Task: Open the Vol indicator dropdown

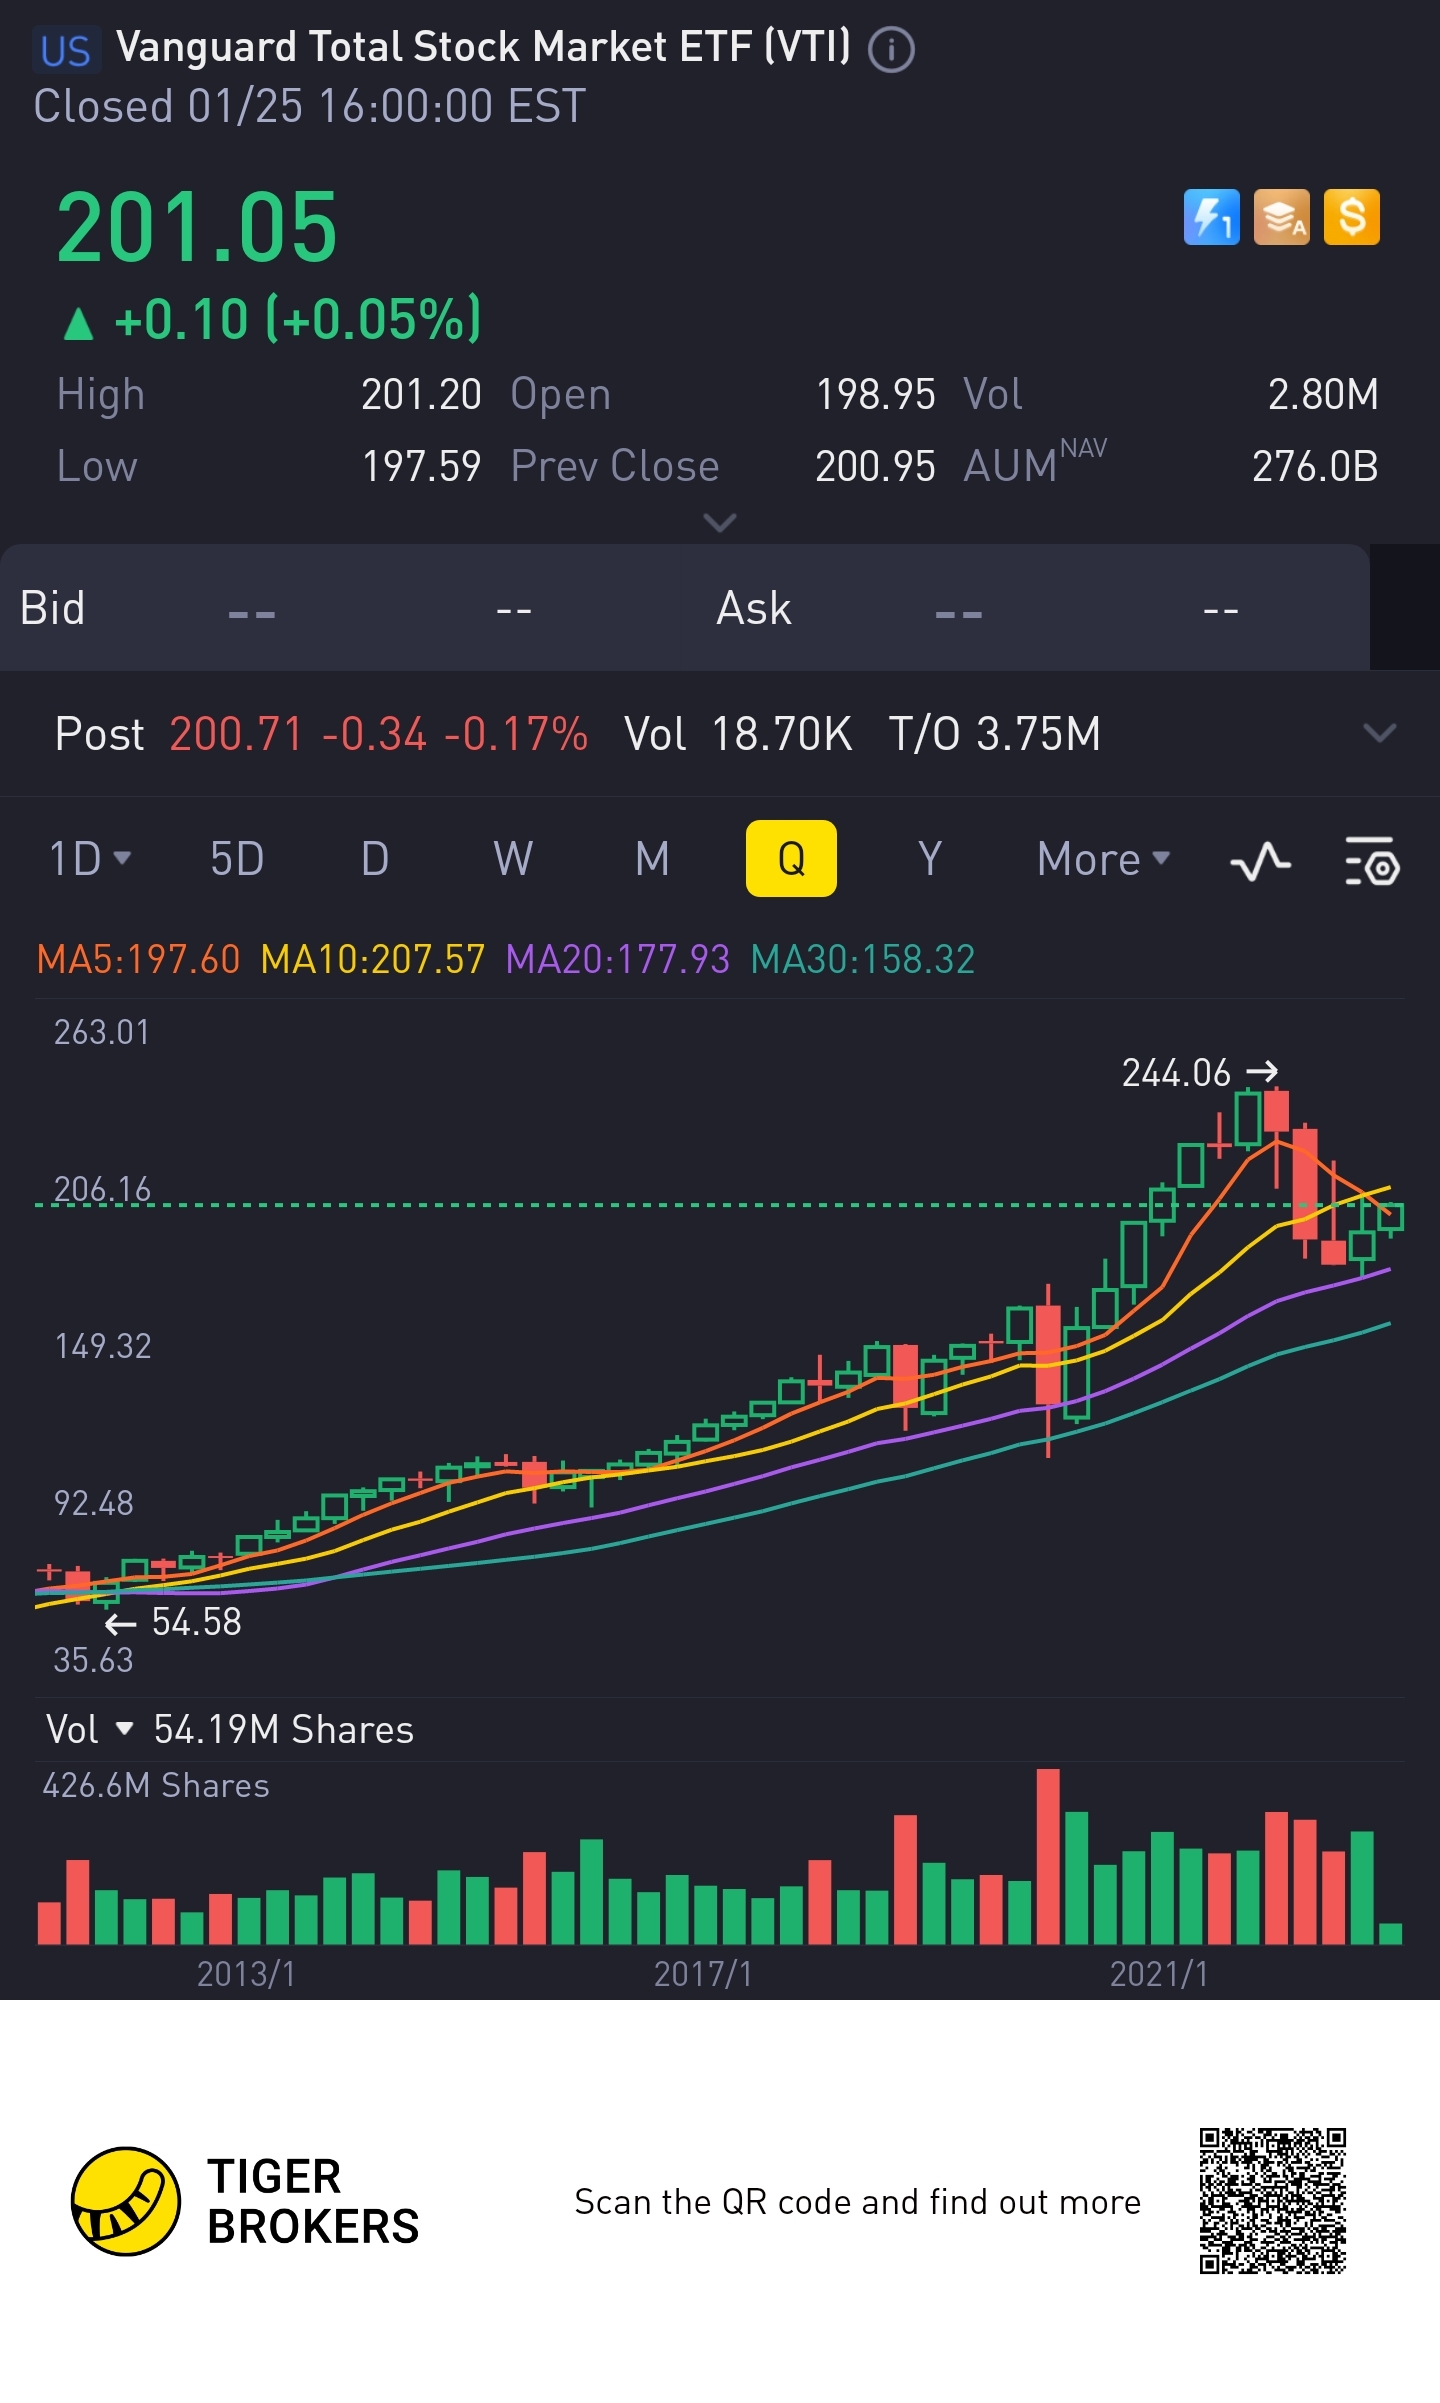Action: [90, 1729]
